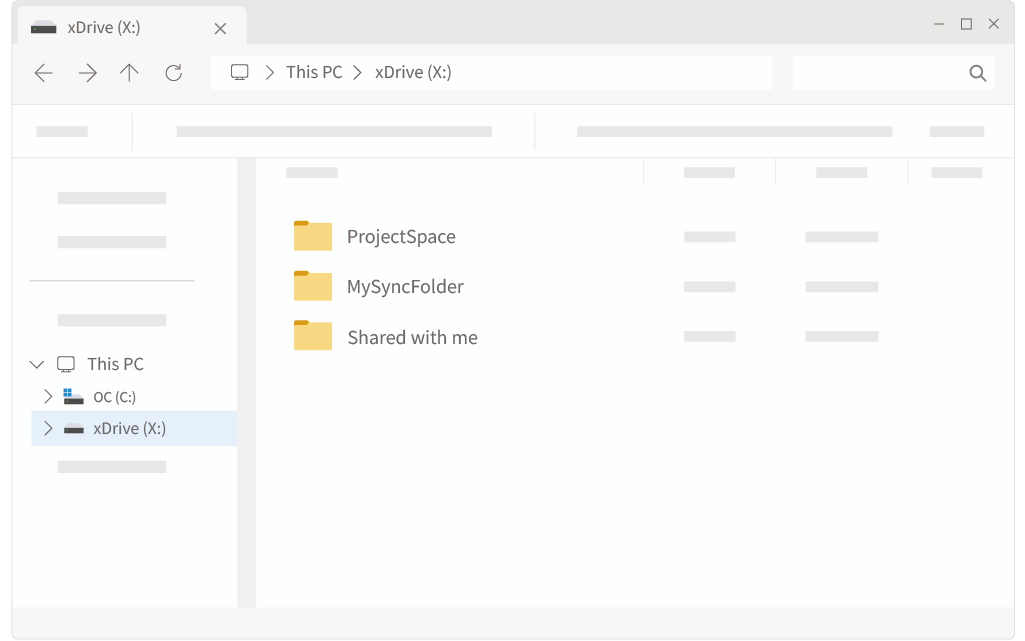Screen dimensions: 1025x641
Task: Select This PC in the sidebar tree
Action: coord(116,364)
